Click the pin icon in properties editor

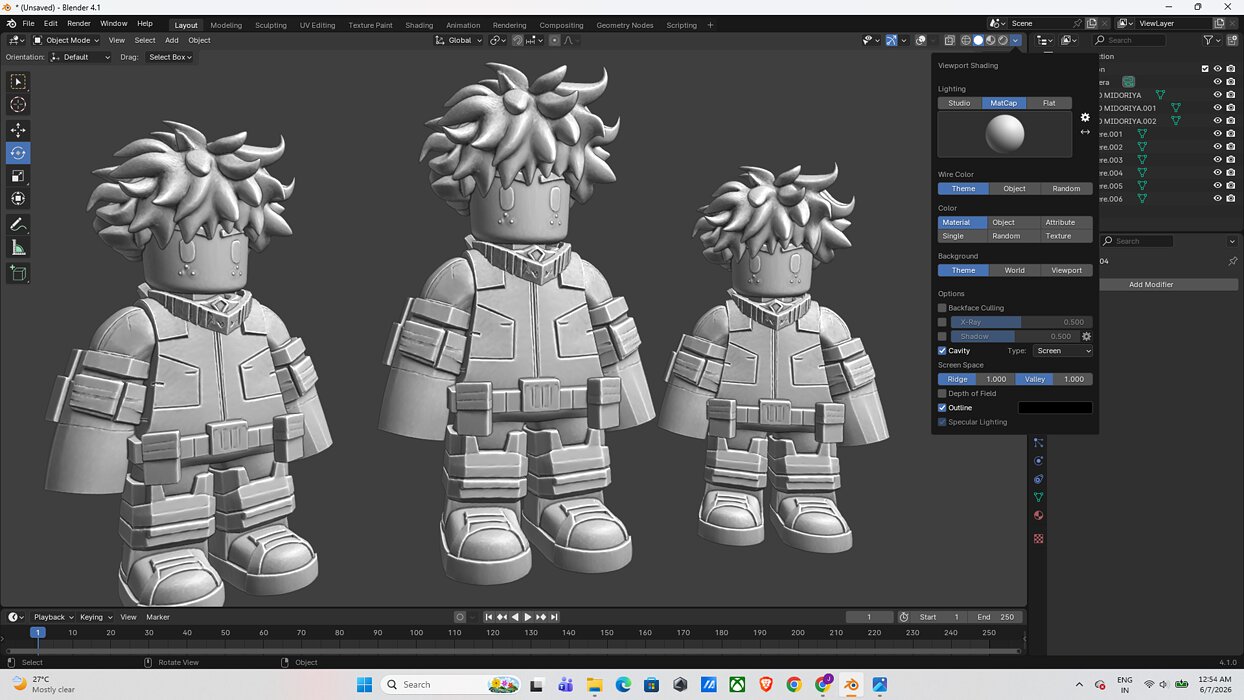coord(1232,261)
